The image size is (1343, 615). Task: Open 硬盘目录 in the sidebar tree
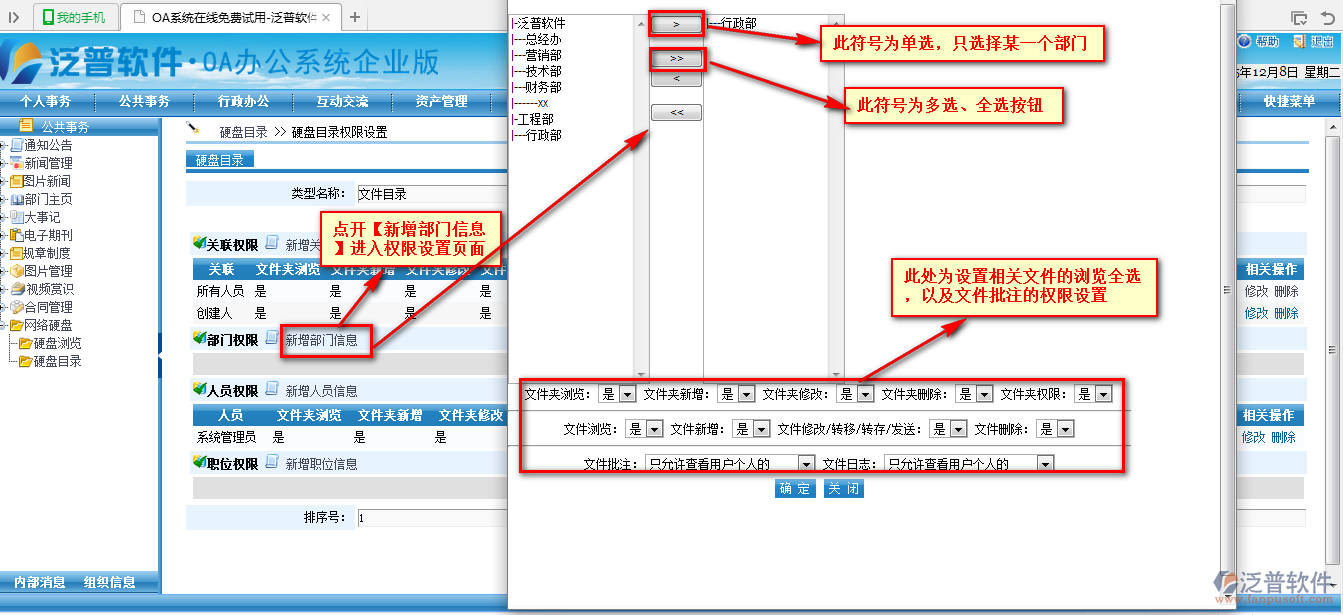58,361
